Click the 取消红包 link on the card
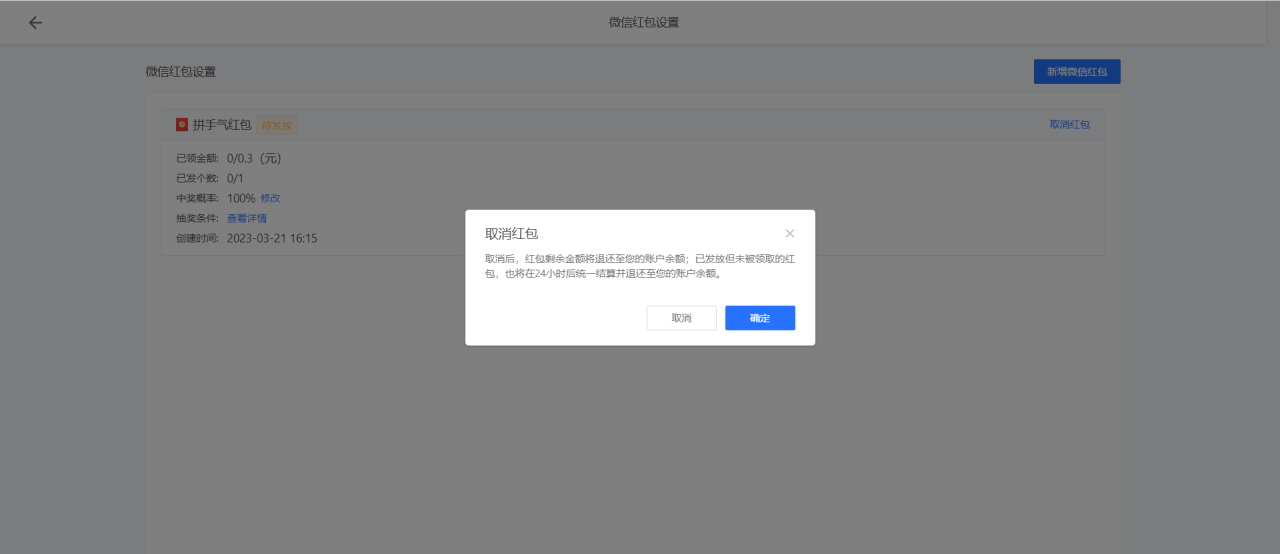This screenshot has height=554, width=1280. point(1069,125)
